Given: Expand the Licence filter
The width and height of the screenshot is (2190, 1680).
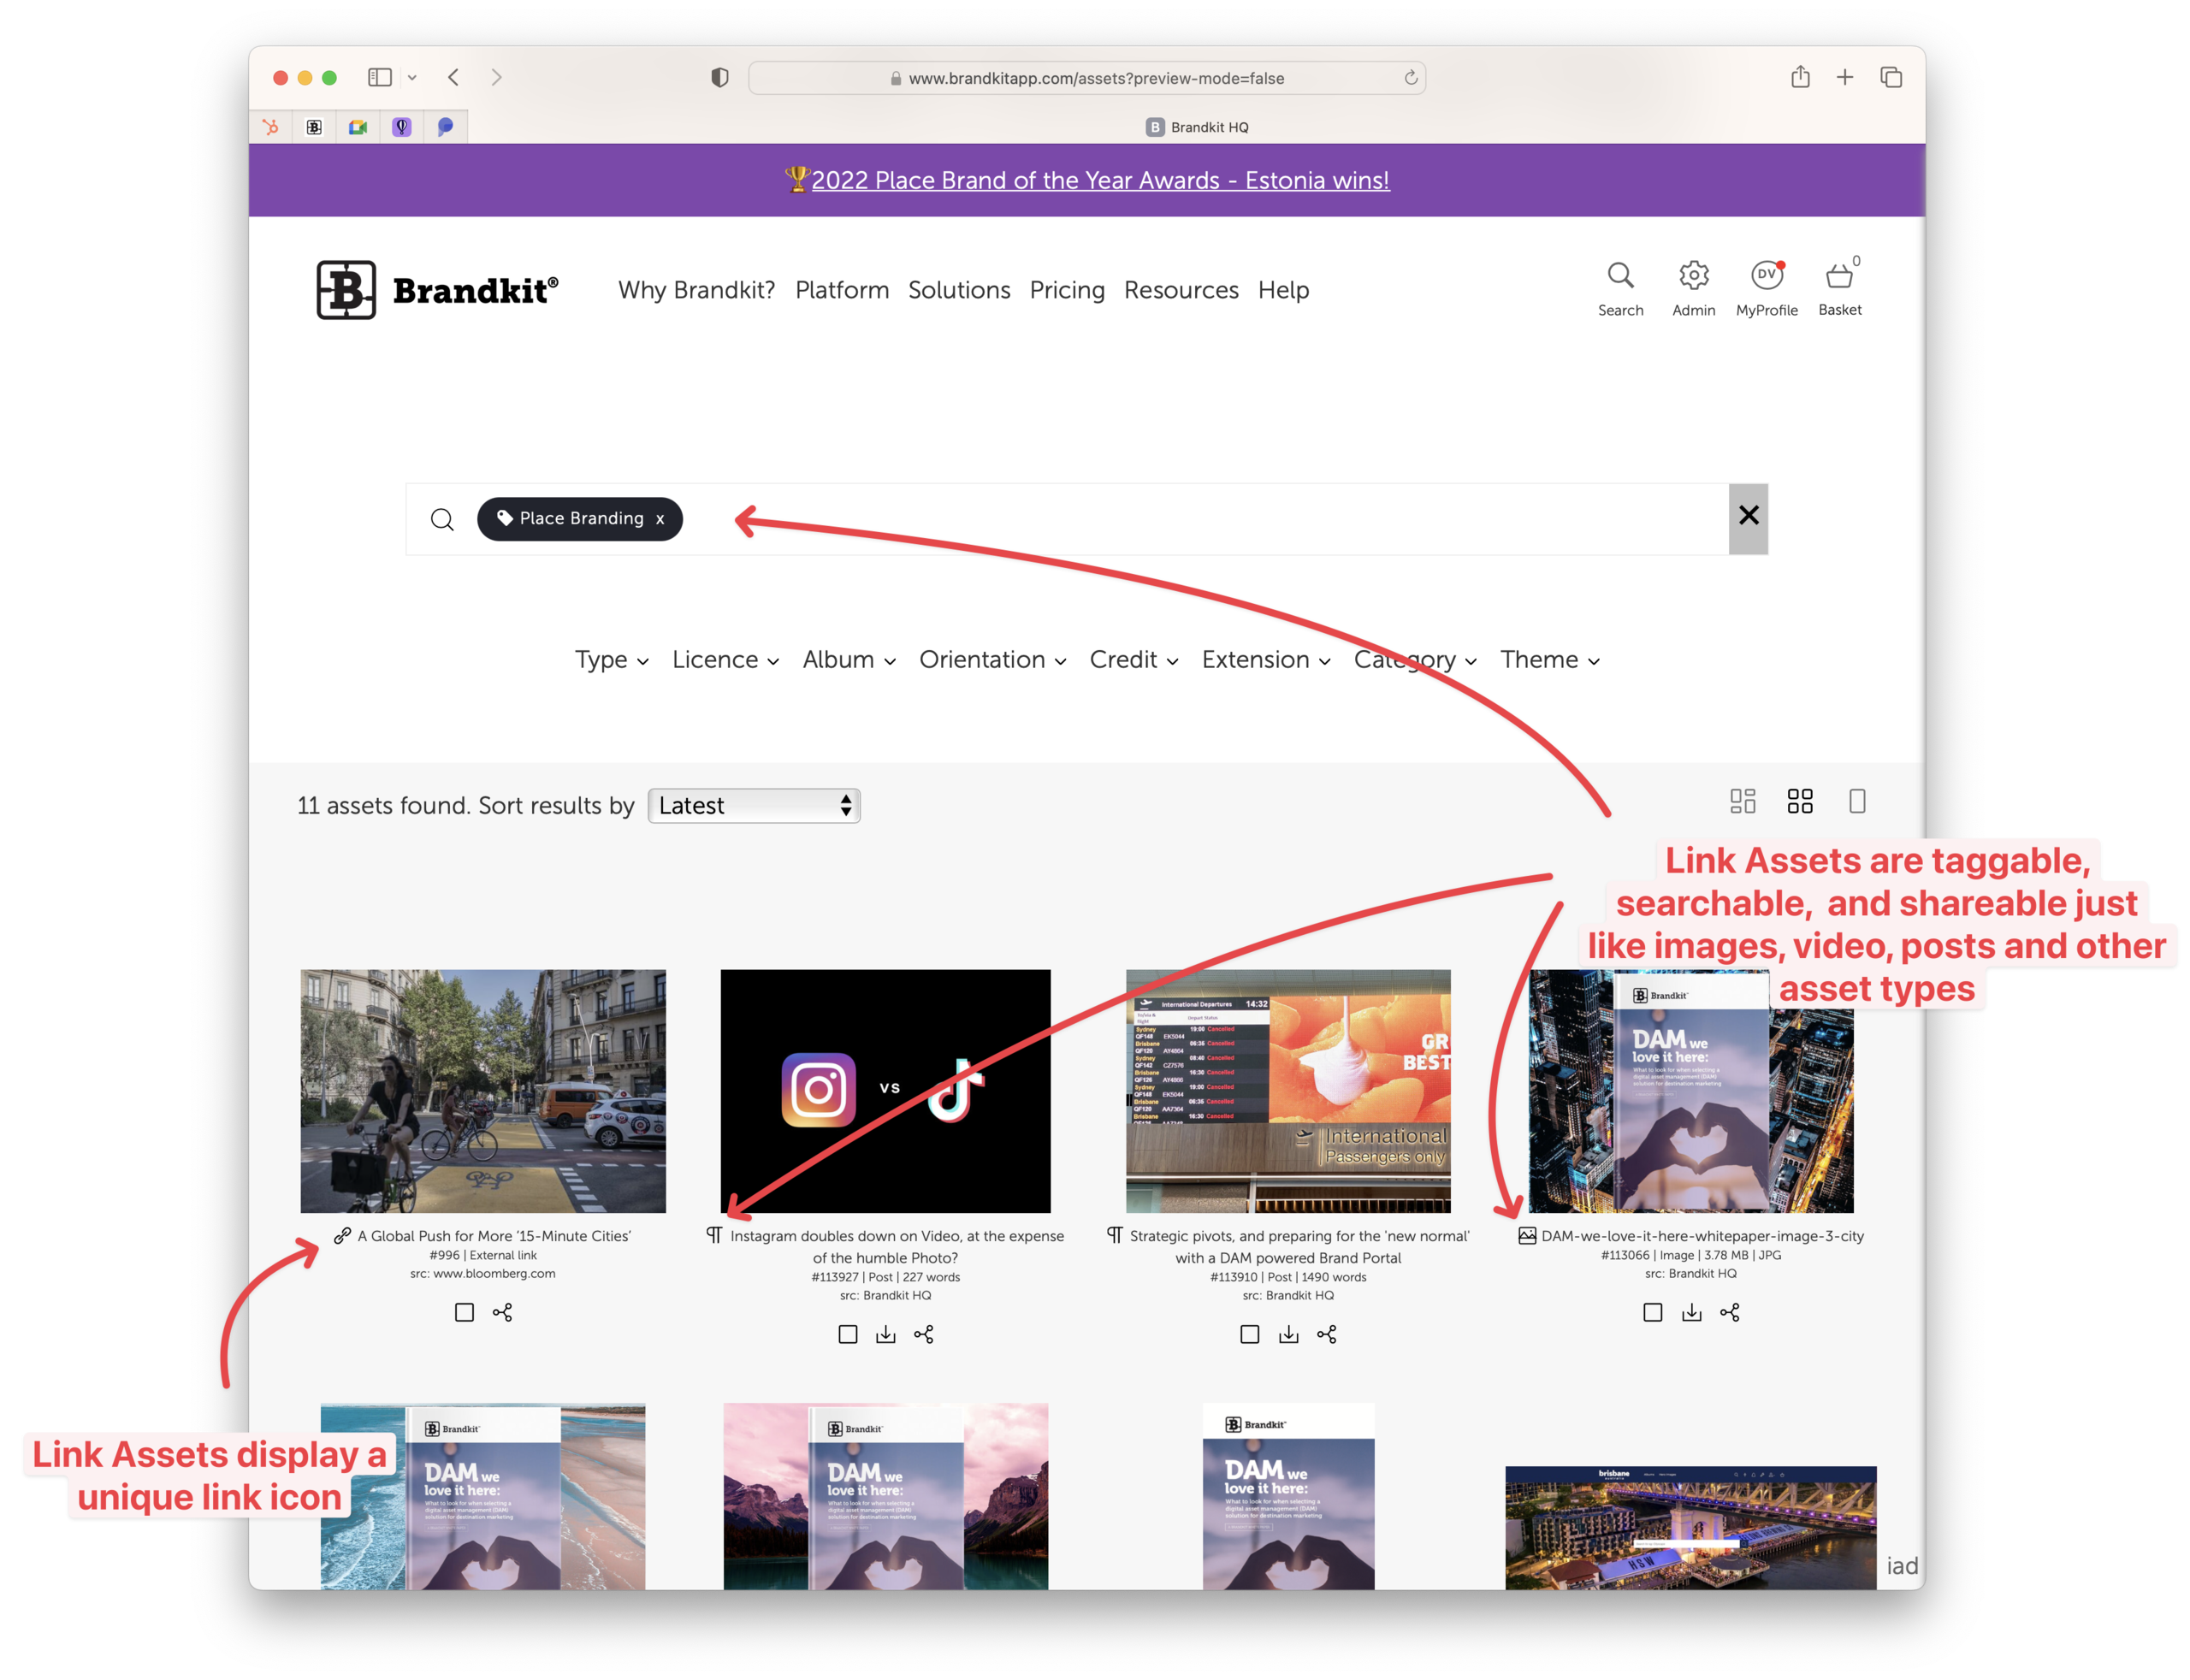Looking at the screenshot, I should click(x=724, y=660).
